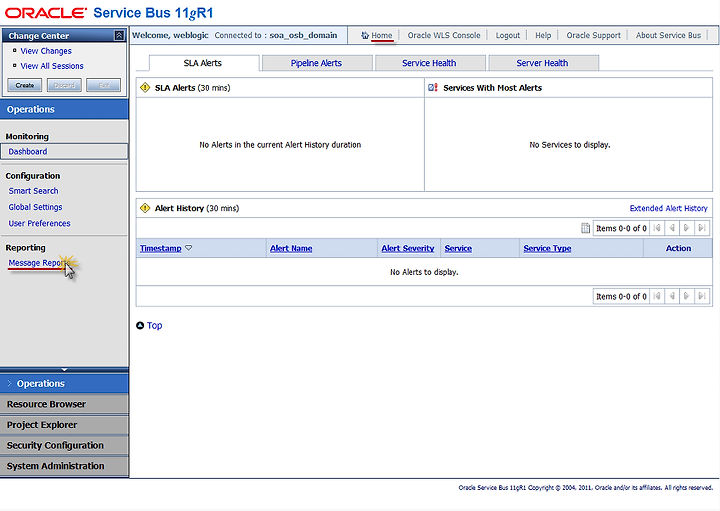Click the Home icon in header
720x511 pixels.
pos(365,35)
